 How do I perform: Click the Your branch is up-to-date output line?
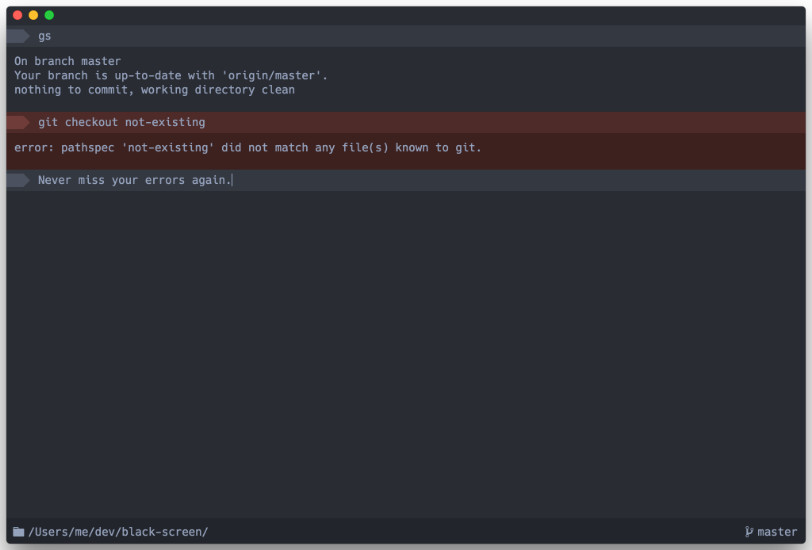pyautogui.click(x=171, y=76)
